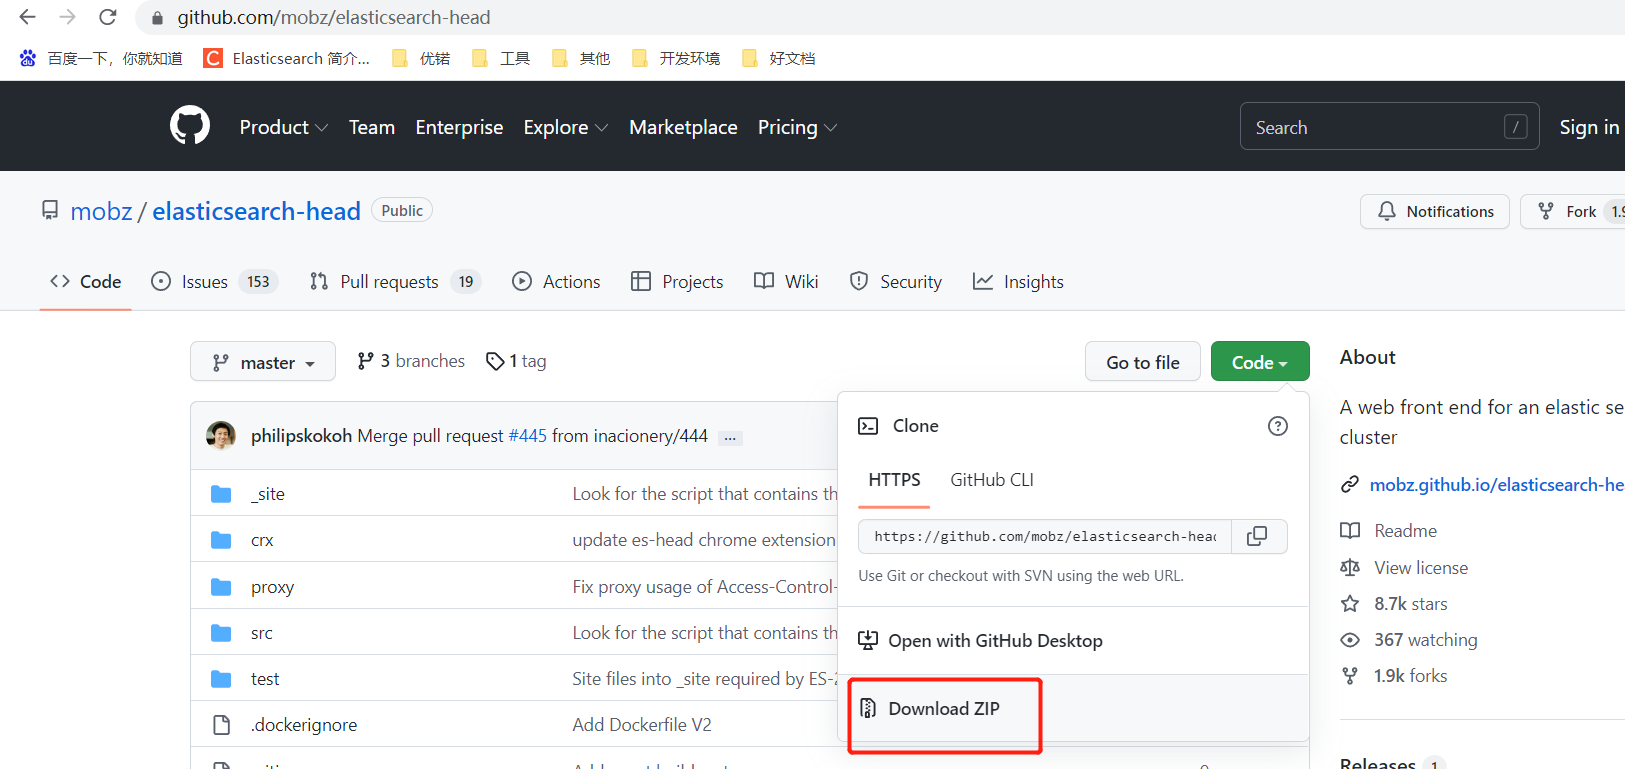The height and width of the screenshot is (769, 1625).
Task: Go to GitHub home via Octocat logo
Action: 190,126
